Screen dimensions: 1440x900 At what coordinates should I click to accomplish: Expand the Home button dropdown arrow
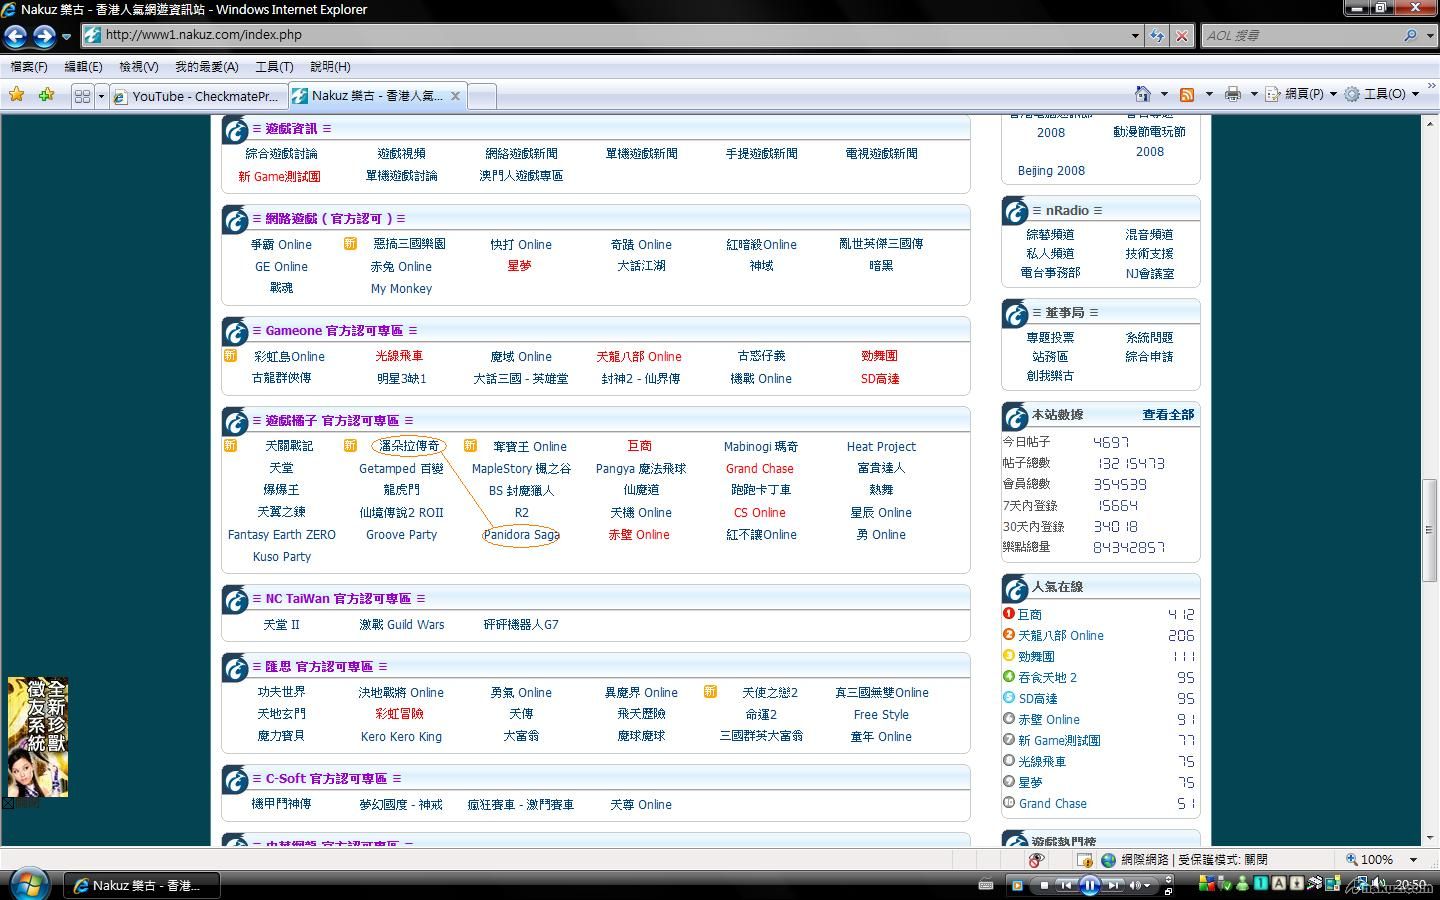point(1164,94)
